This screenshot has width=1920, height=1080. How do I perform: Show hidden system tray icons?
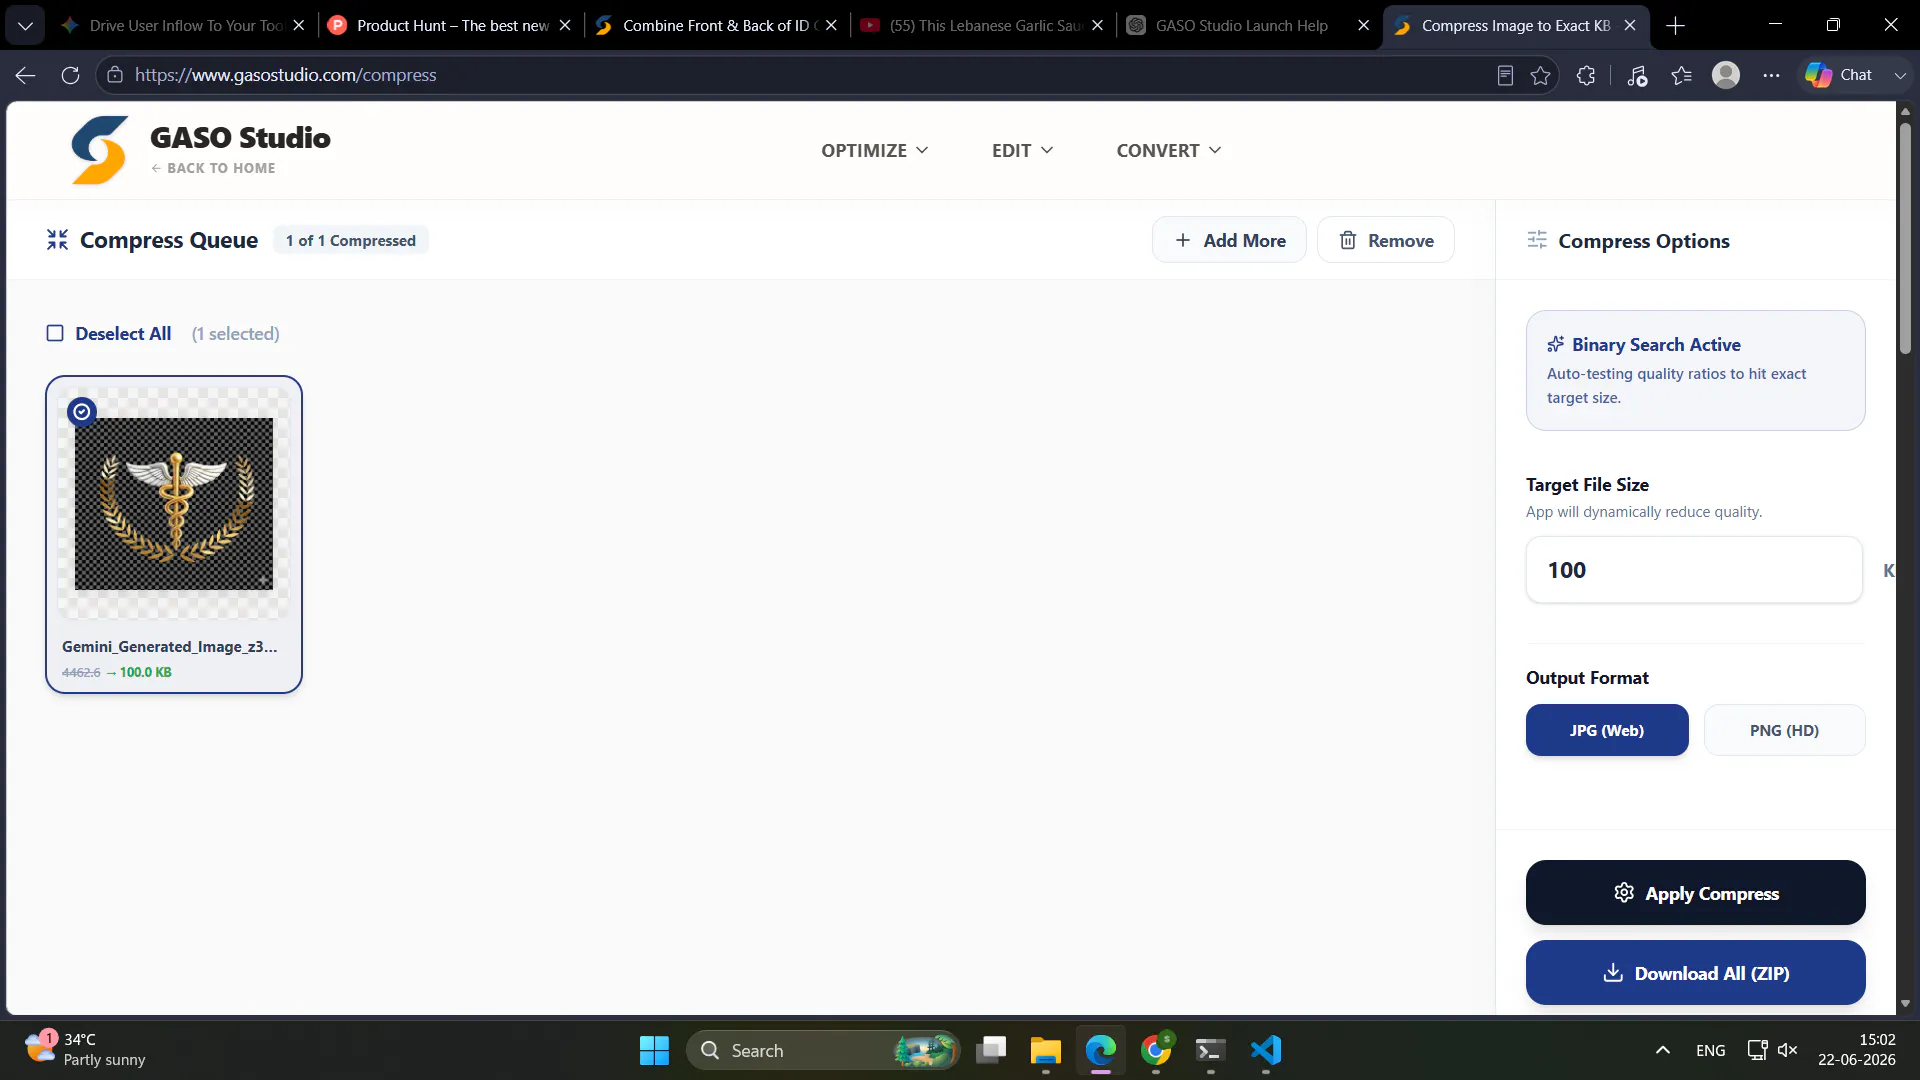coord(1662,1050)
